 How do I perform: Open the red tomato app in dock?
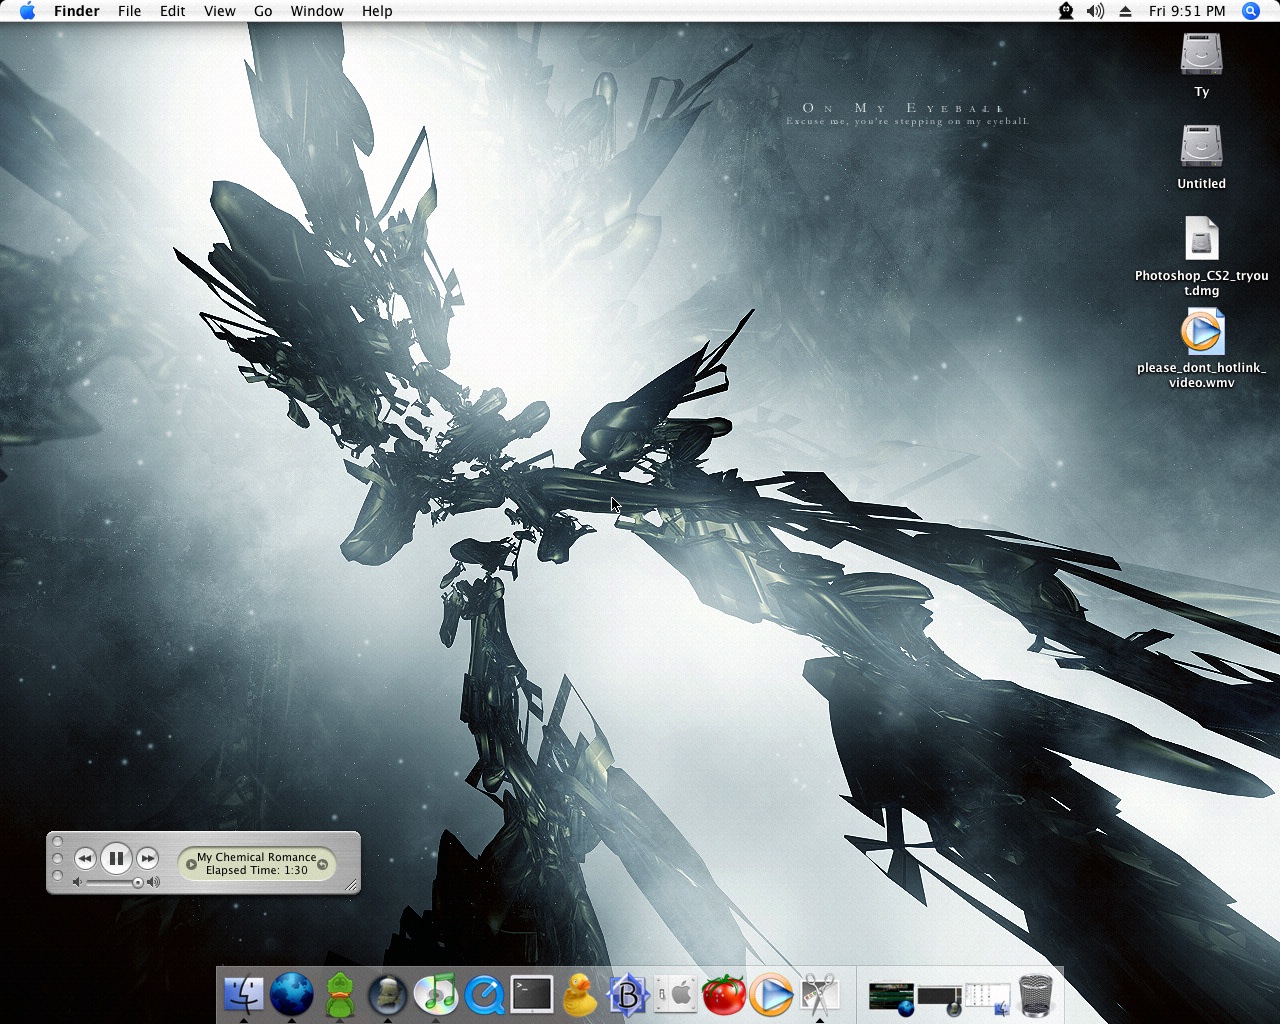tap(724, 994)
